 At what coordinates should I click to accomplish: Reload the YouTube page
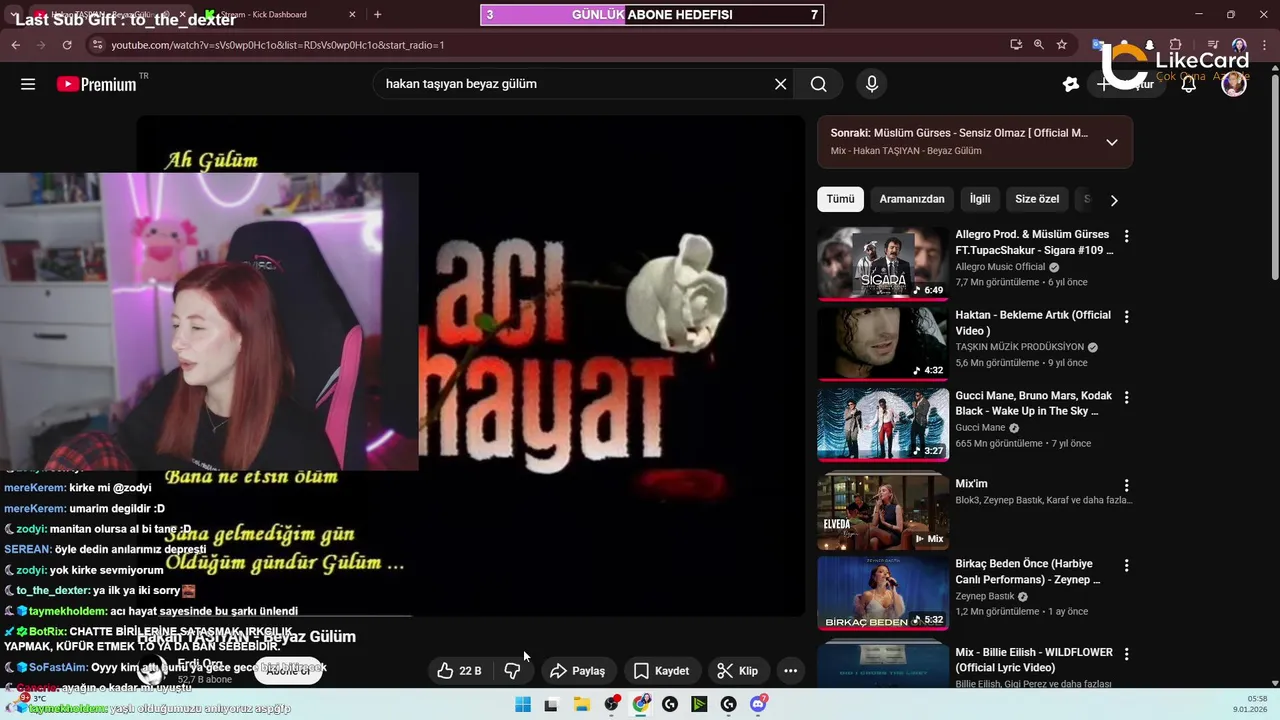pyautogui.click(x=67, y=45)
